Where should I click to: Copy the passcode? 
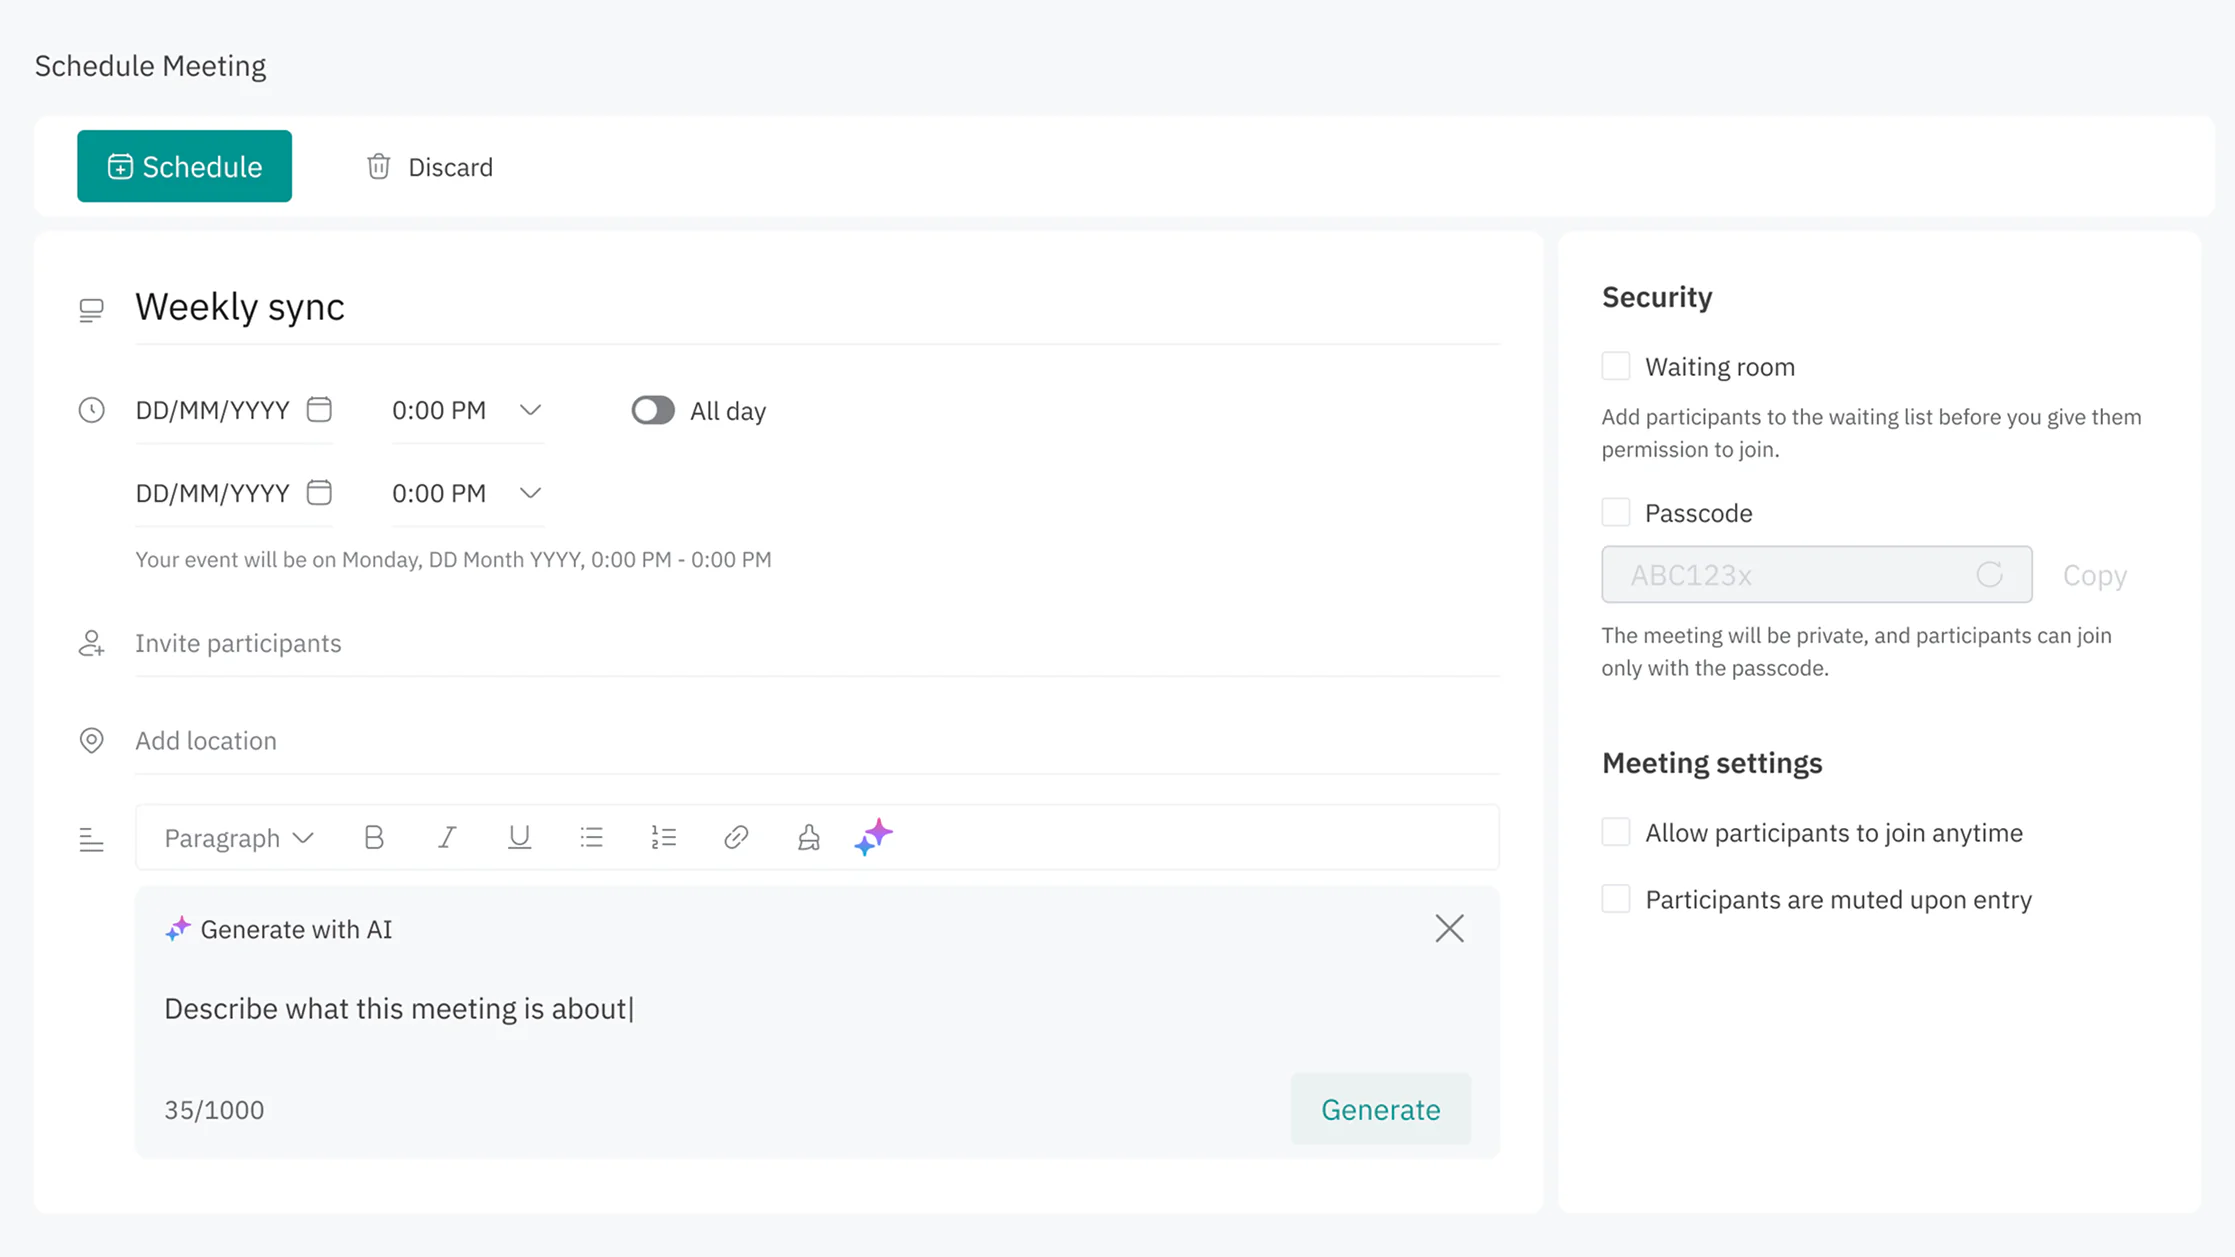(x=2094, y=575)
